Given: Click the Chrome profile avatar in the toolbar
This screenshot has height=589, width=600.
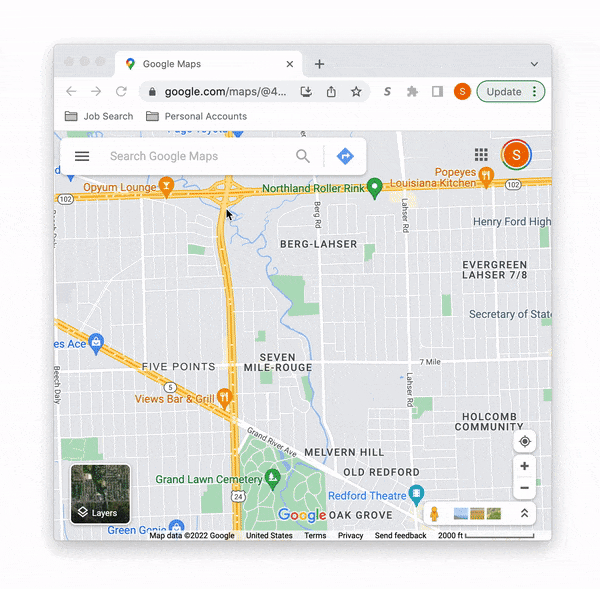Looking at the screenshot, I should point(462,92).
